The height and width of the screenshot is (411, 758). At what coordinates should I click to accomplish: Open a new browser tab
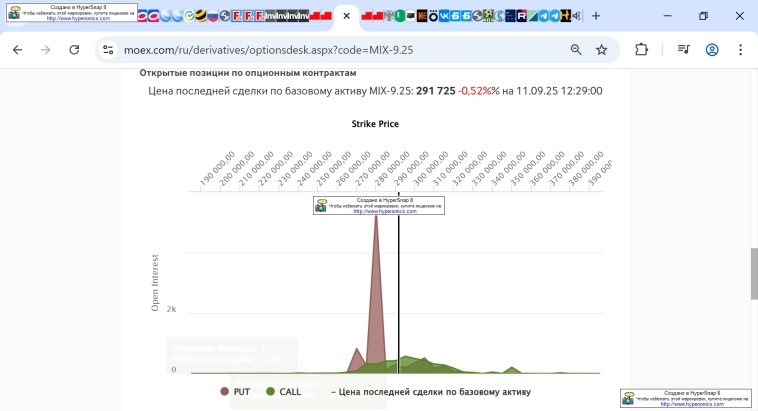596,16
